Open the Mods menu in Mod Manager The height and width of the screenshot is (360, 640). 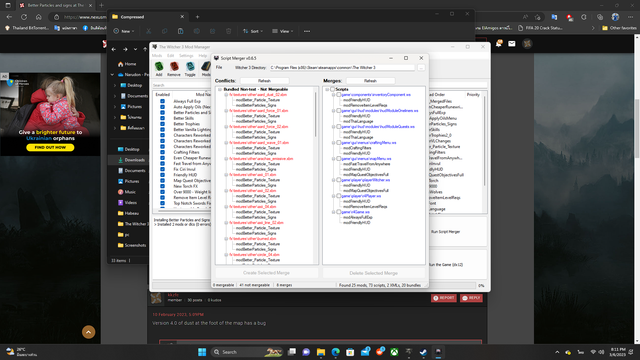(x=157, y=56)
